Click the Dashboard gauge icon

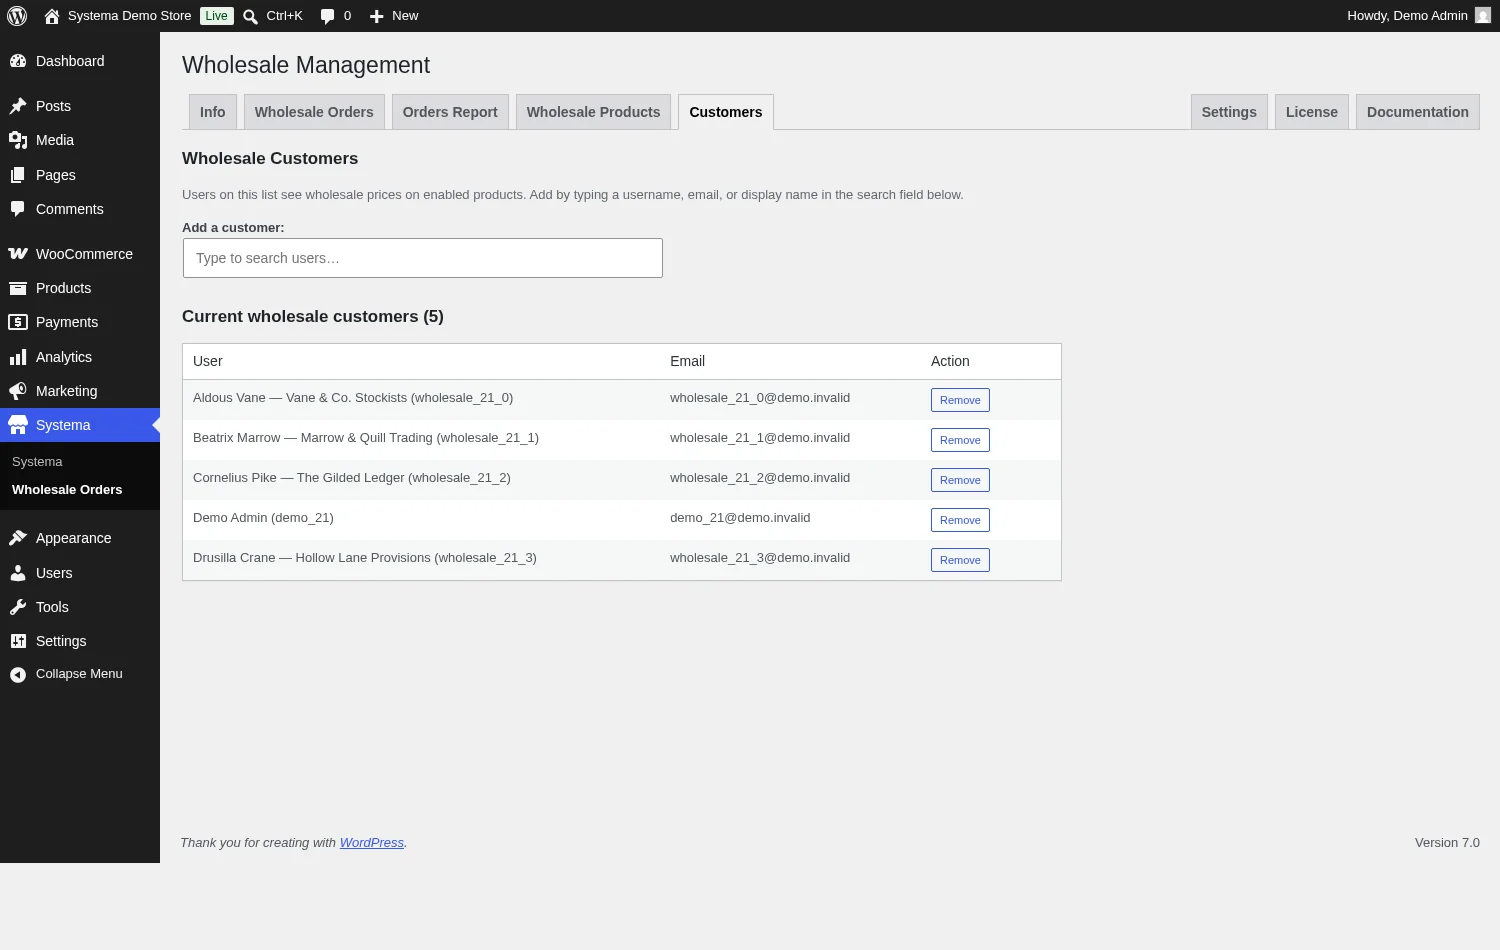[x=18, y=61]
